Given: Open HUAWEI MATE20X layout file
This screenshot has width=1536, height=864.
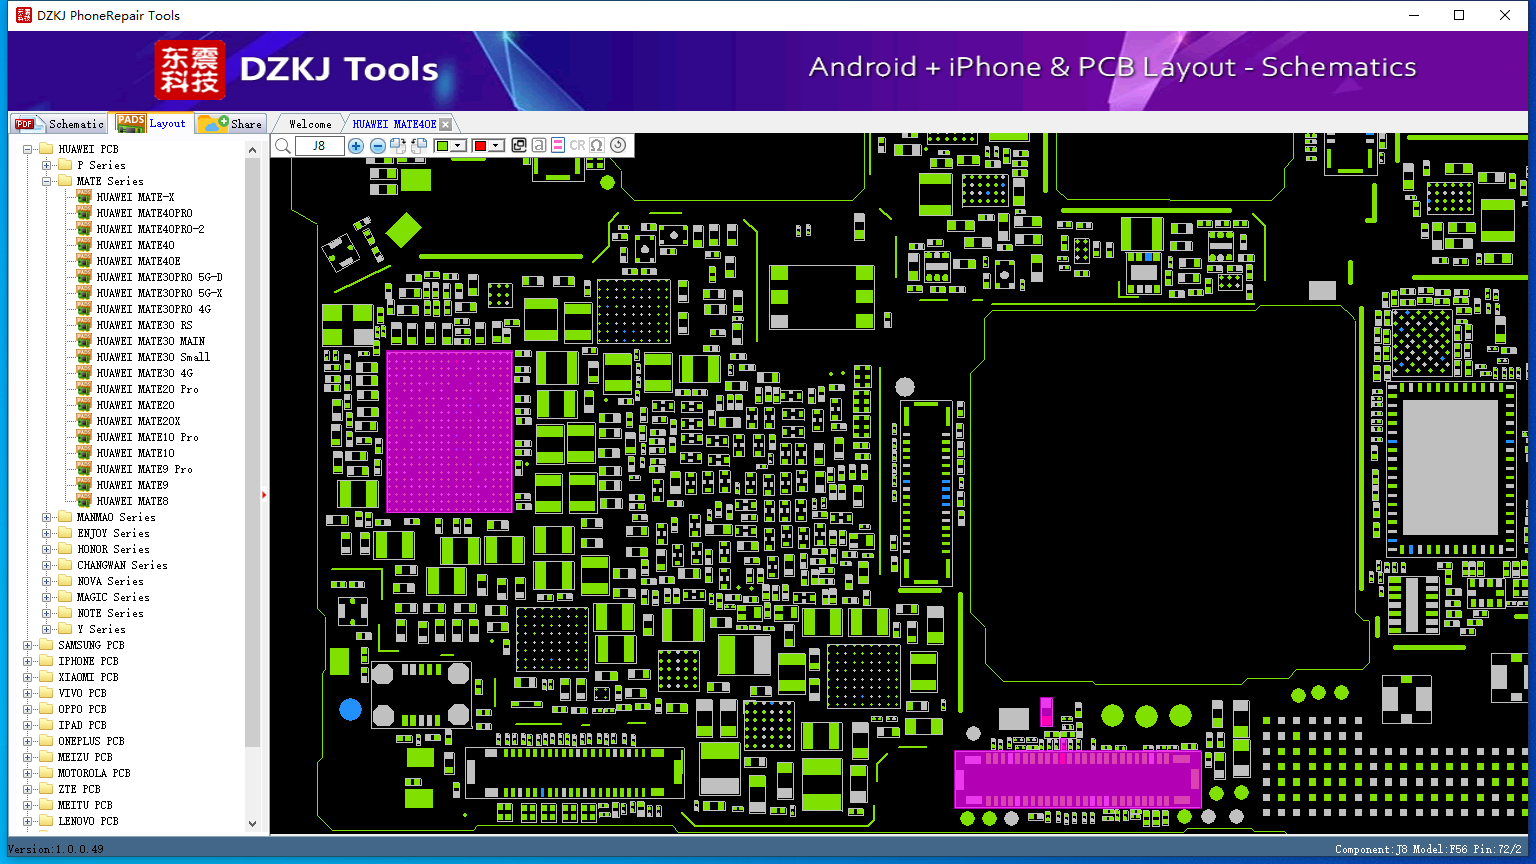Looking at the screenshot, I should point(138,421).
